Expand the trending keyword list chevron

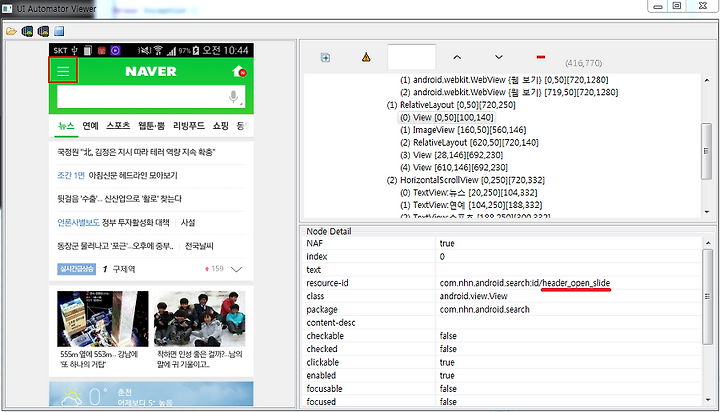point(236,269)
